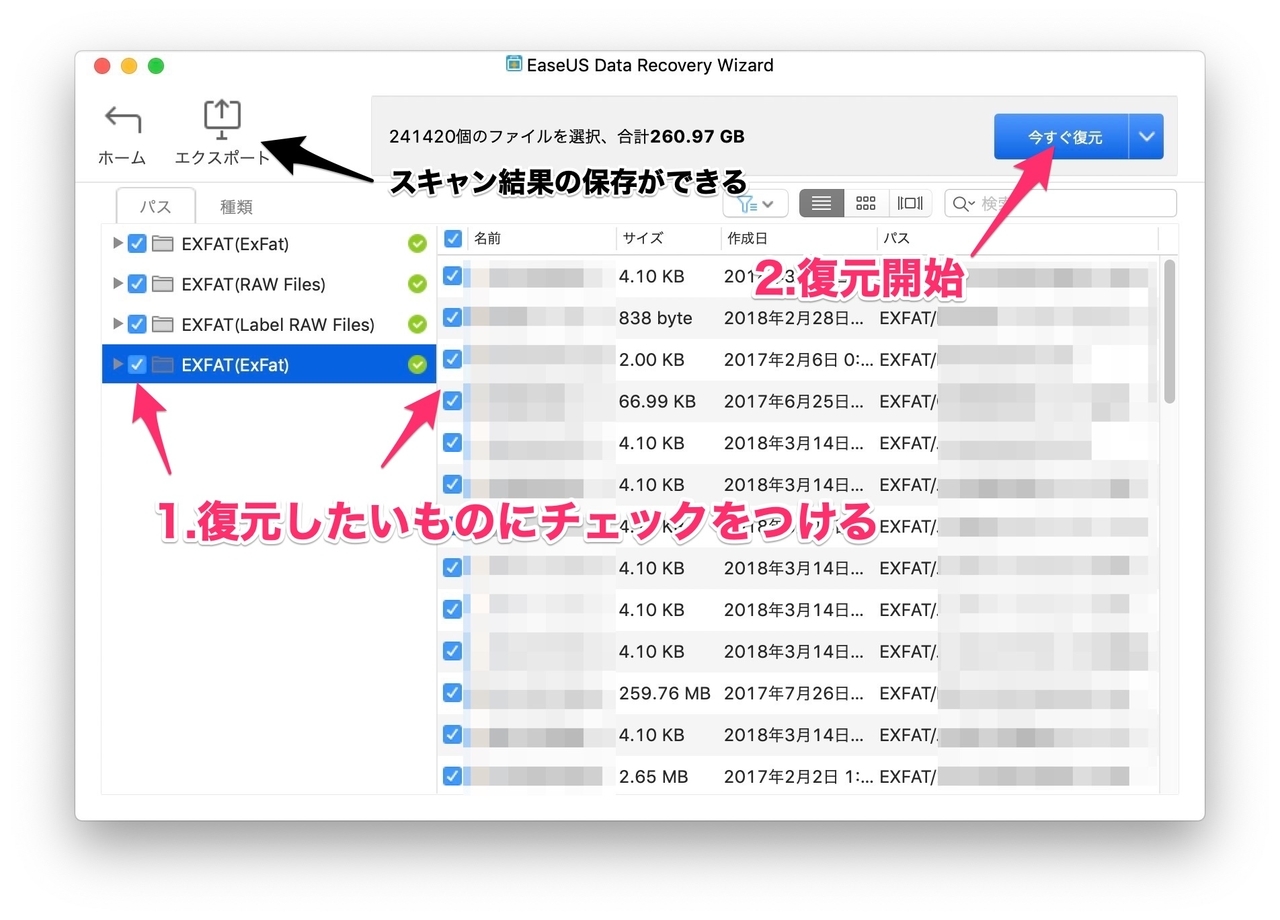Switch to list view icon
Viewport: 1280px width, 920px height.
(821, 203)
